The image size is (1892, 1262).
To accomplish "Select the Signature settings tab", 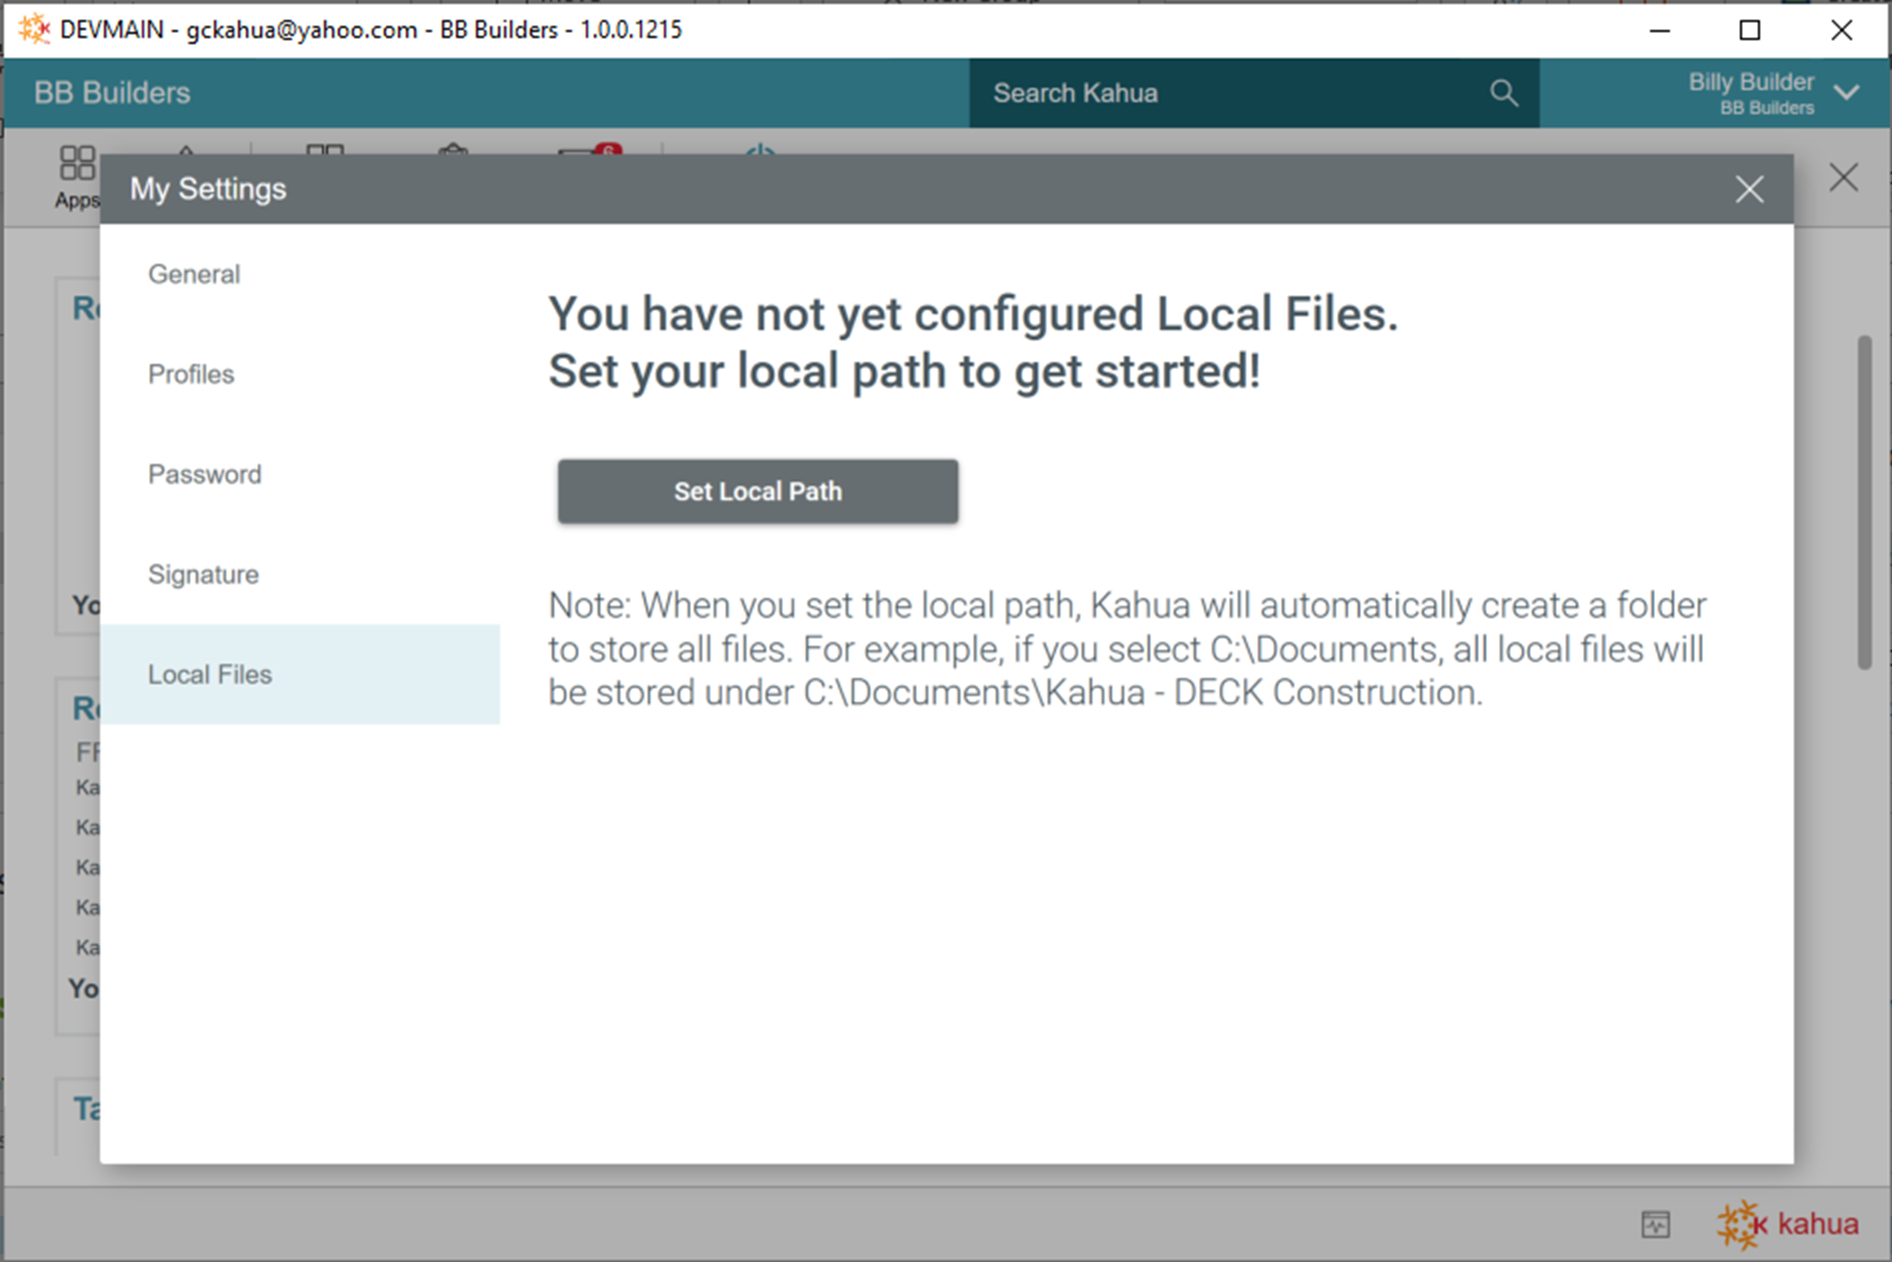I will click(x=203, y=574).
